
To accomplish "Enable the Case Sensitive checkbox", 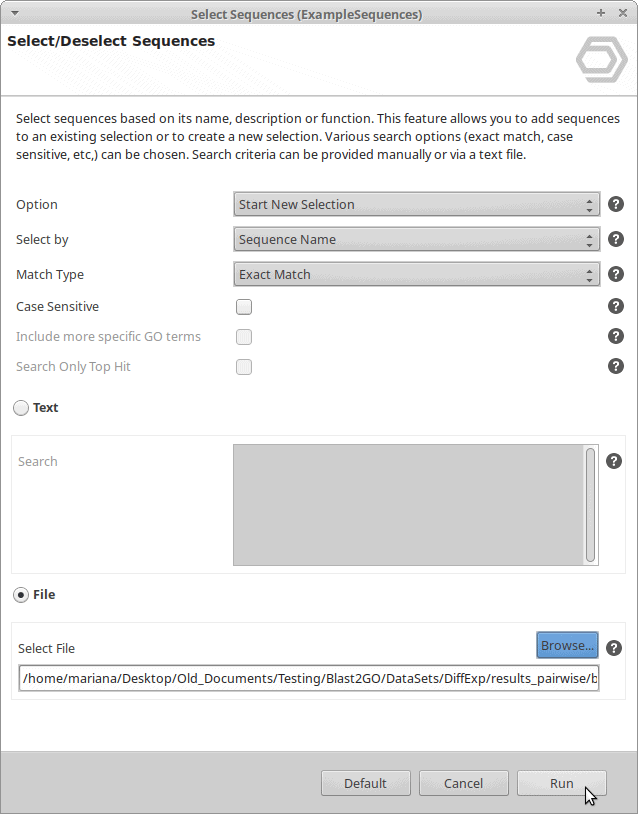I will click(x=244, y=307).
